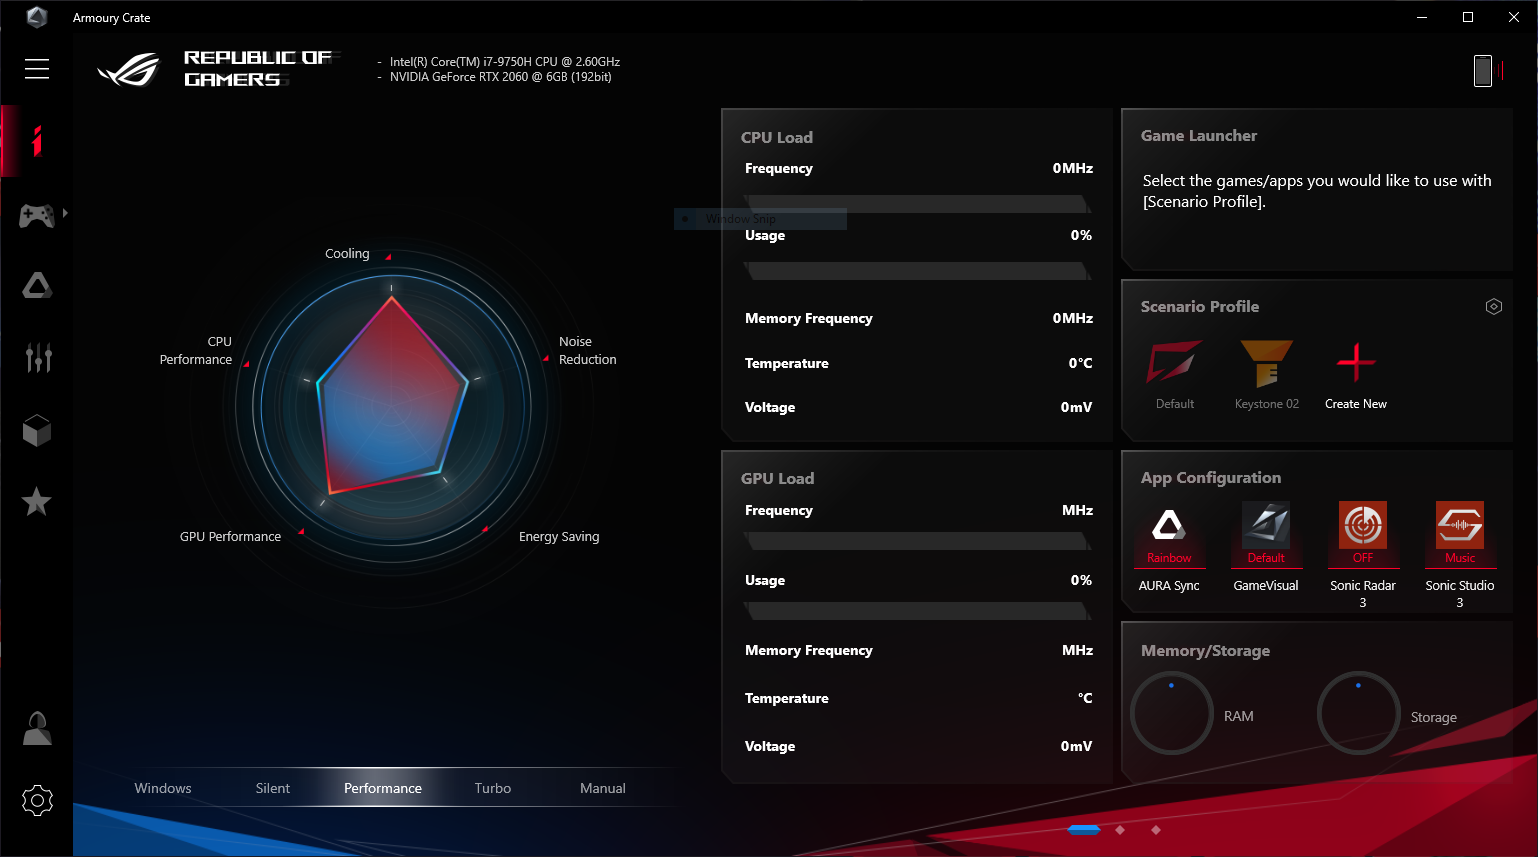Click the GPU Performance chart label
The height and width of the screenshot is (857, 1538).
tap(230, 537)
